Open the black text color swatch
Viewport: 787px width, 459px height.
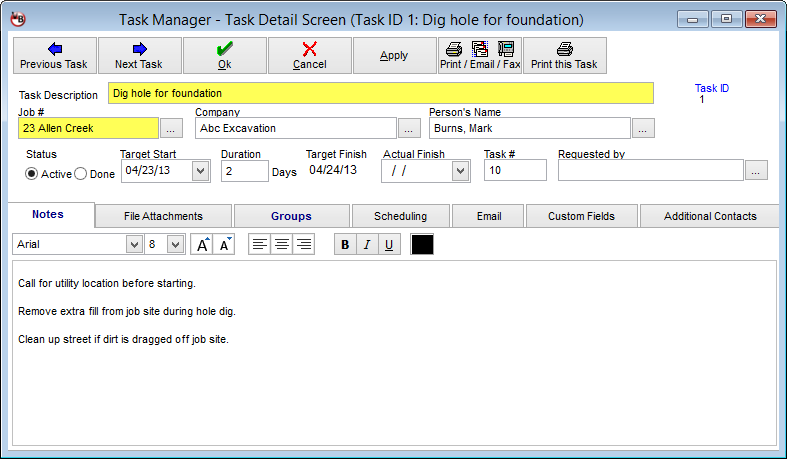pos(422,244)
